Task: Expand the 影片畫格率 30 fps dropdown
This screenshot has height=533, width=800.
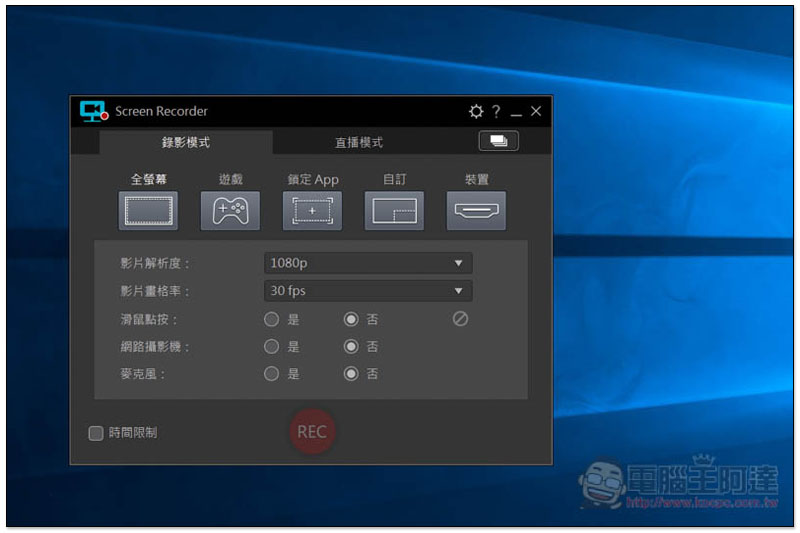Action: (368, 291)
